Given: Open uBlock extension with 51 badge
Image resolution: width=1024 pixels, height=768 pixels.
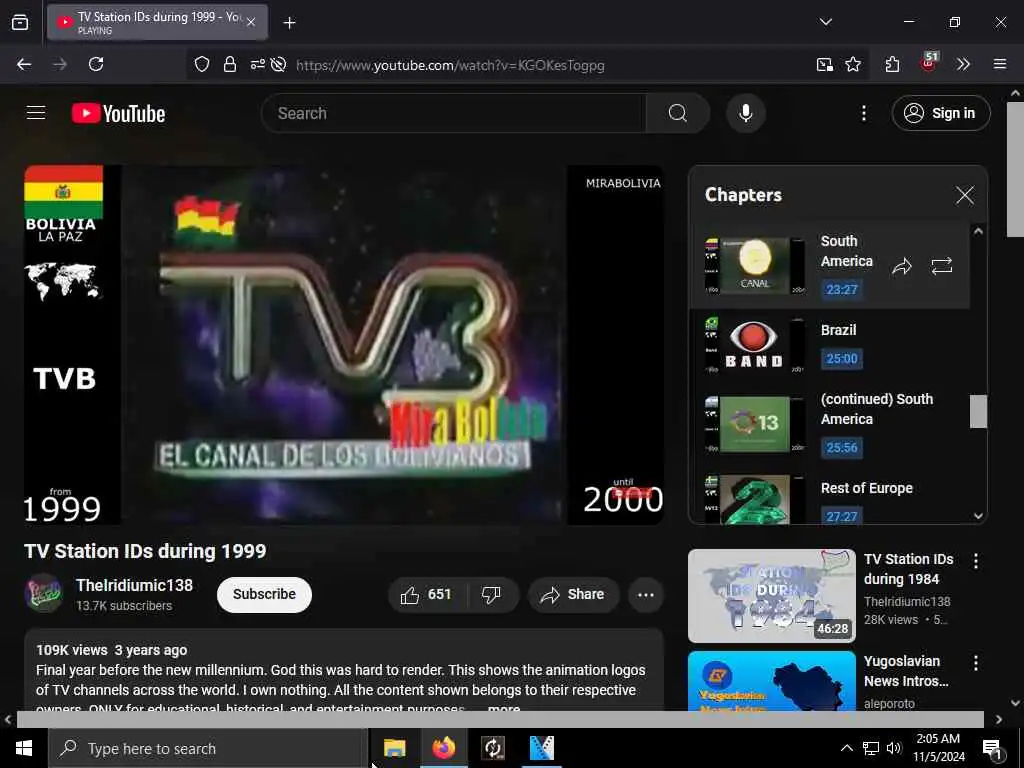Looking at the screenshot, I should (928, 63).
